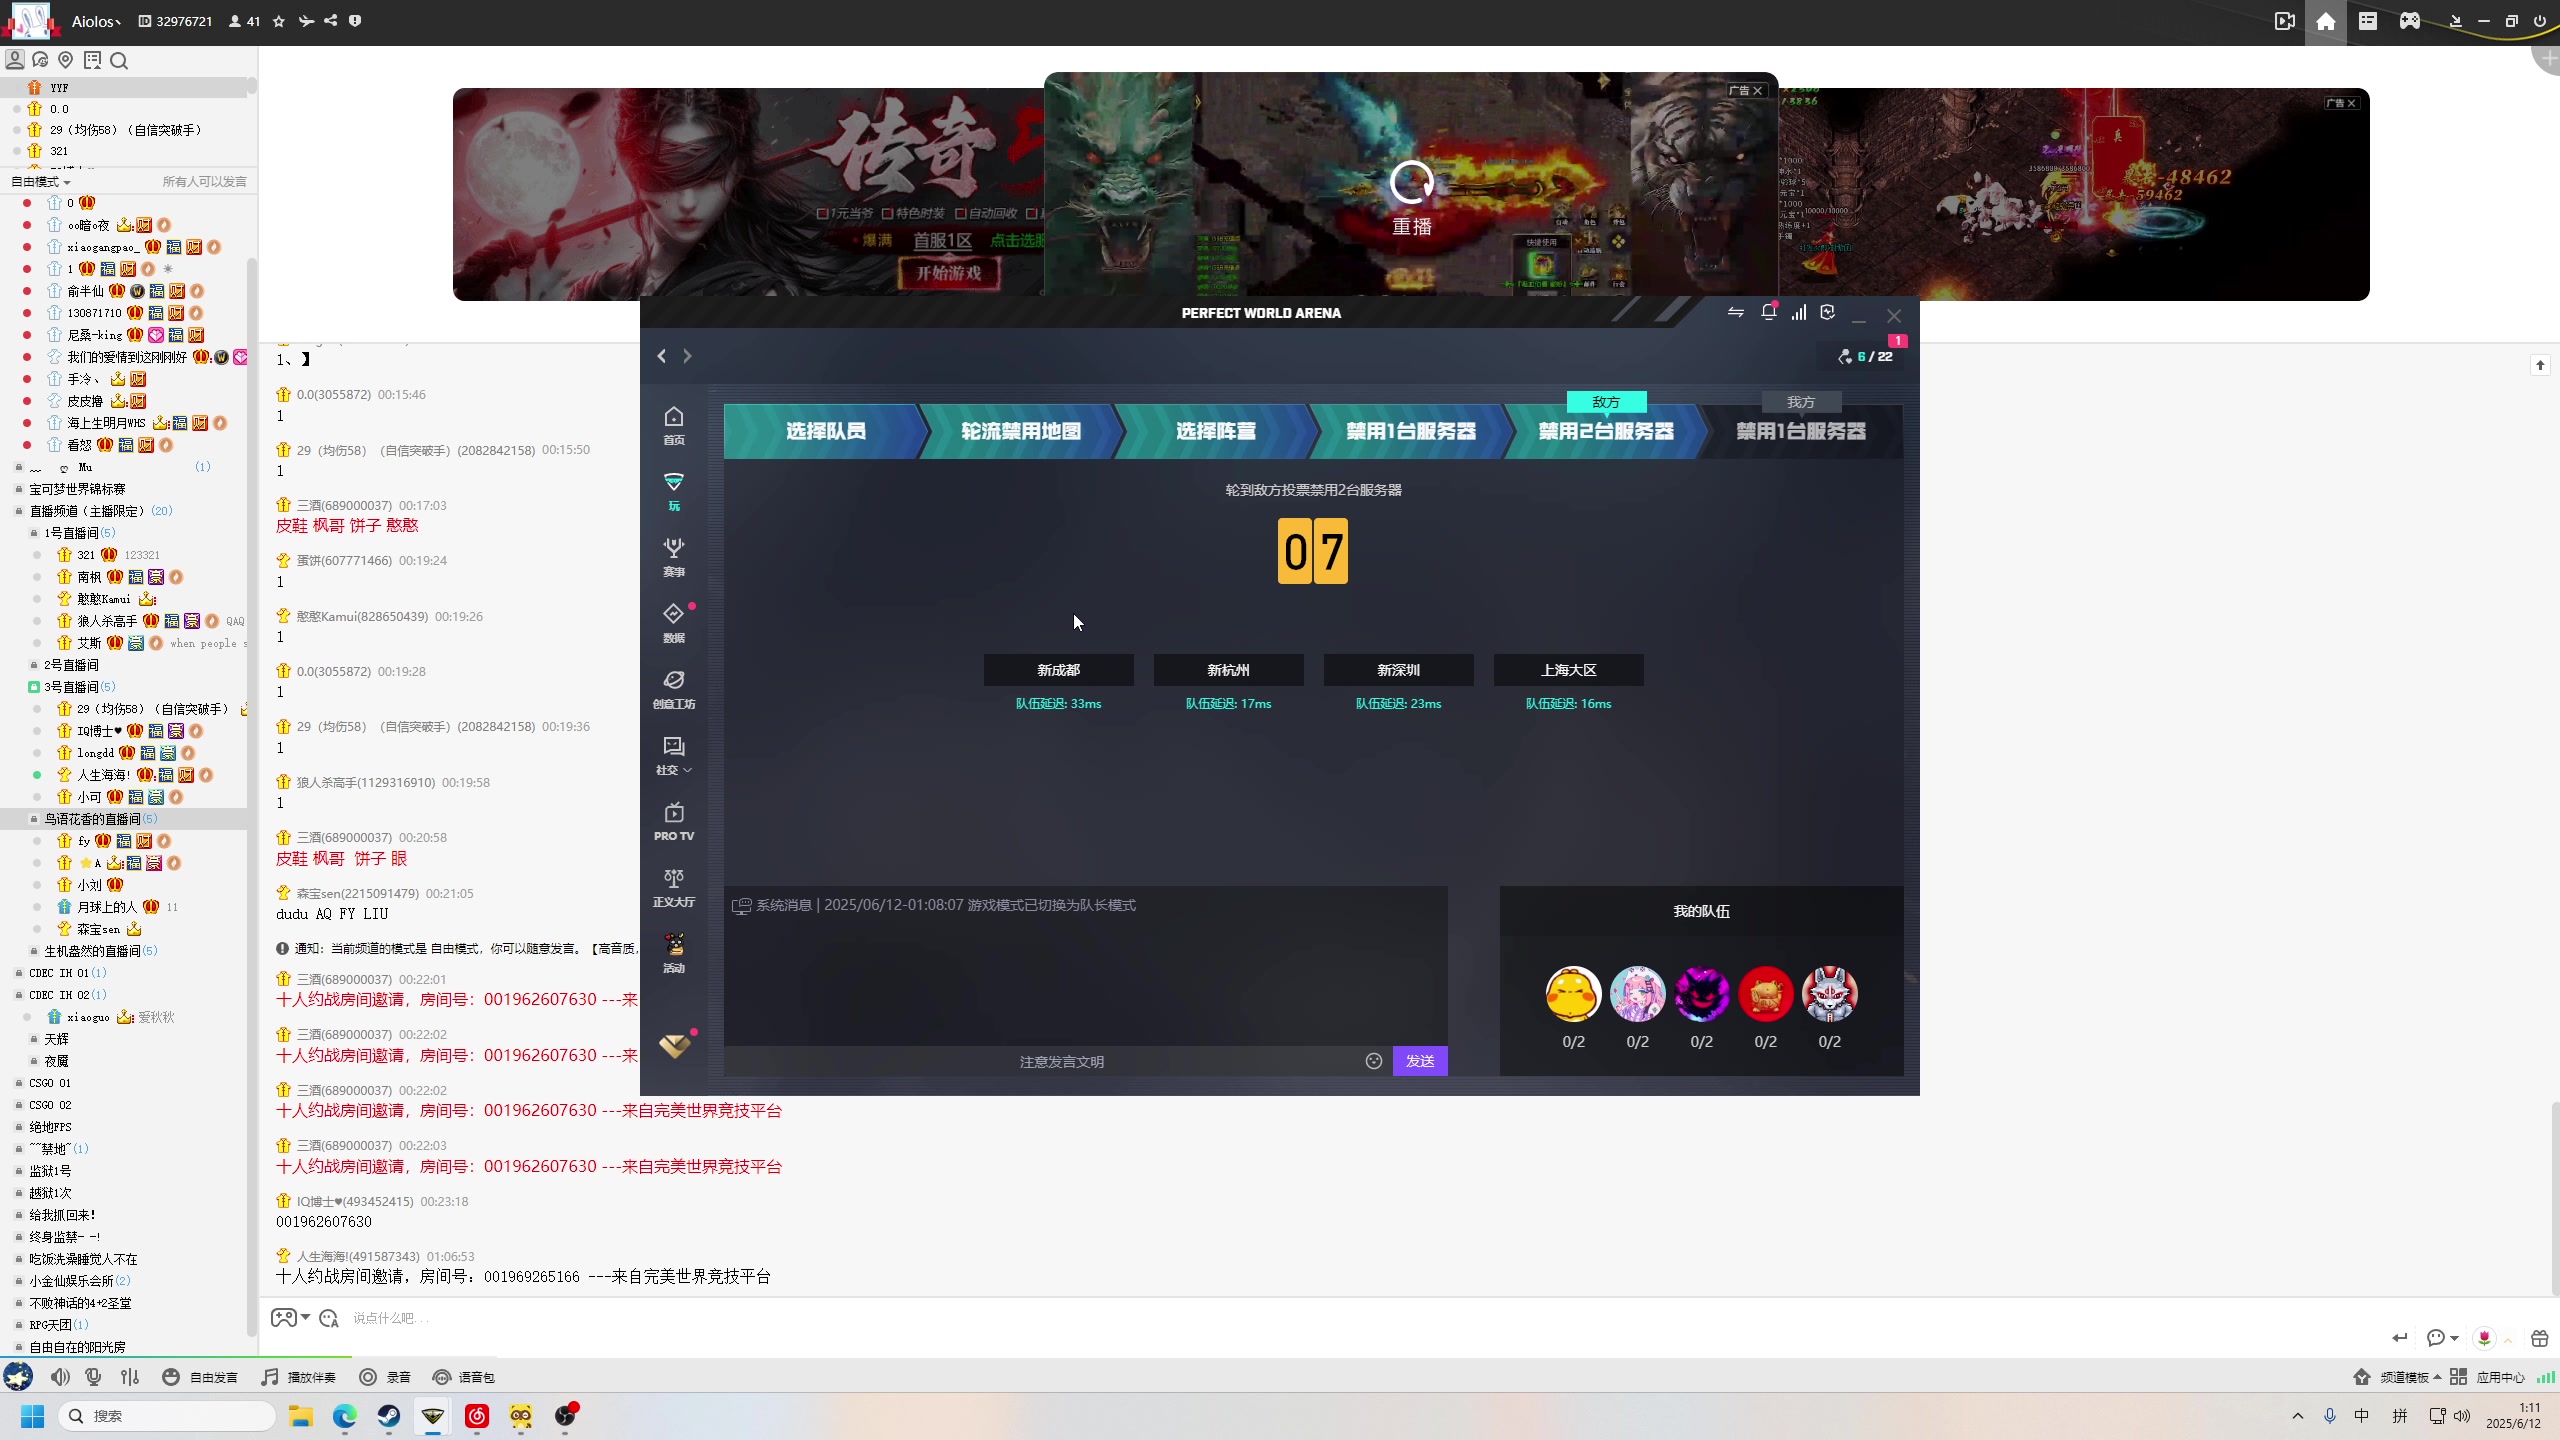Click the report shield icon in YY header

pos(355,20)
